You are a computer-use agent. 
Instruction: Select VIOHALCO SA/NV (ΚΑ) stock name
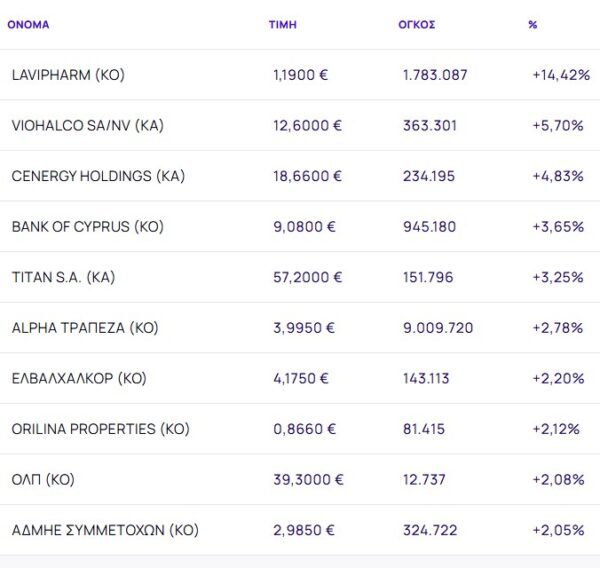87,125
